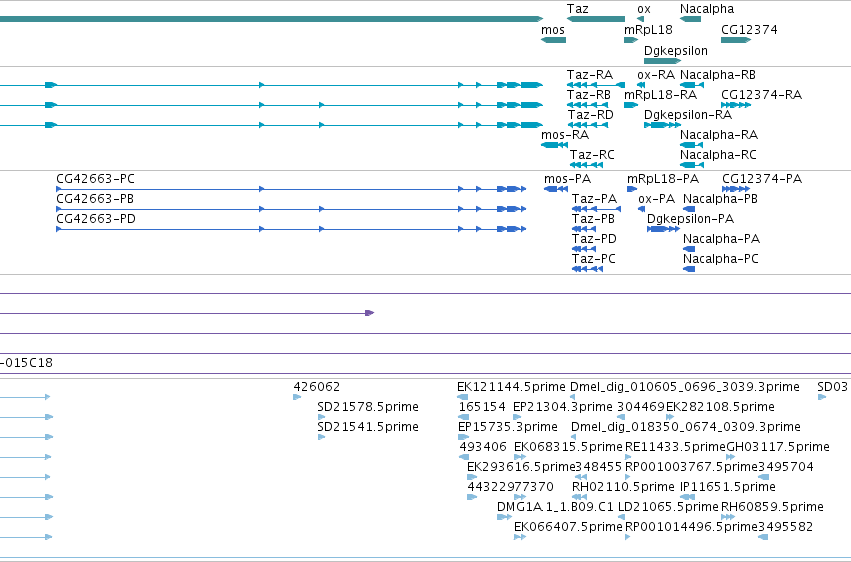The height and width of the screenshot is (562, 851).
Task: Click the mRpL18-PA protein label
Action: coord(663,179)
